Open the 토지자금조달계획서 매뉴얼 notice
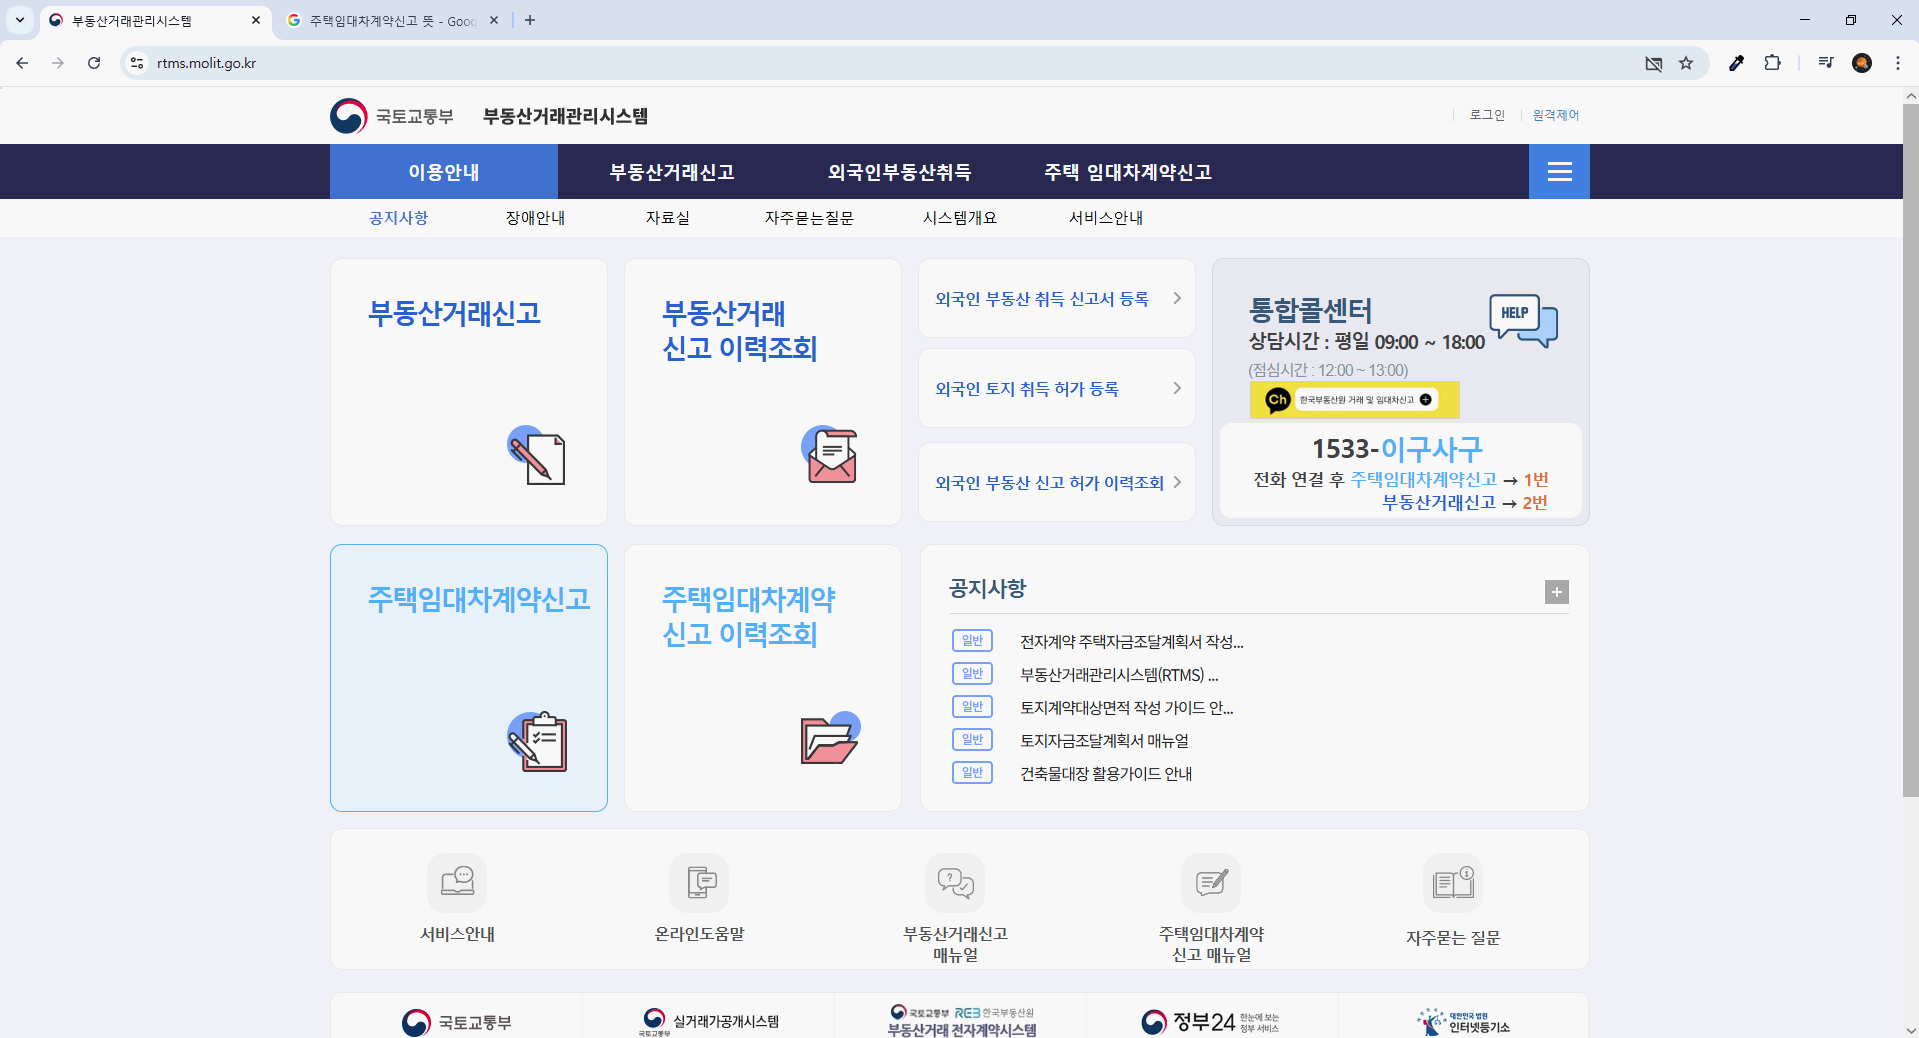This screenshot has height=1038, width=1919. tap(1103, 740)
